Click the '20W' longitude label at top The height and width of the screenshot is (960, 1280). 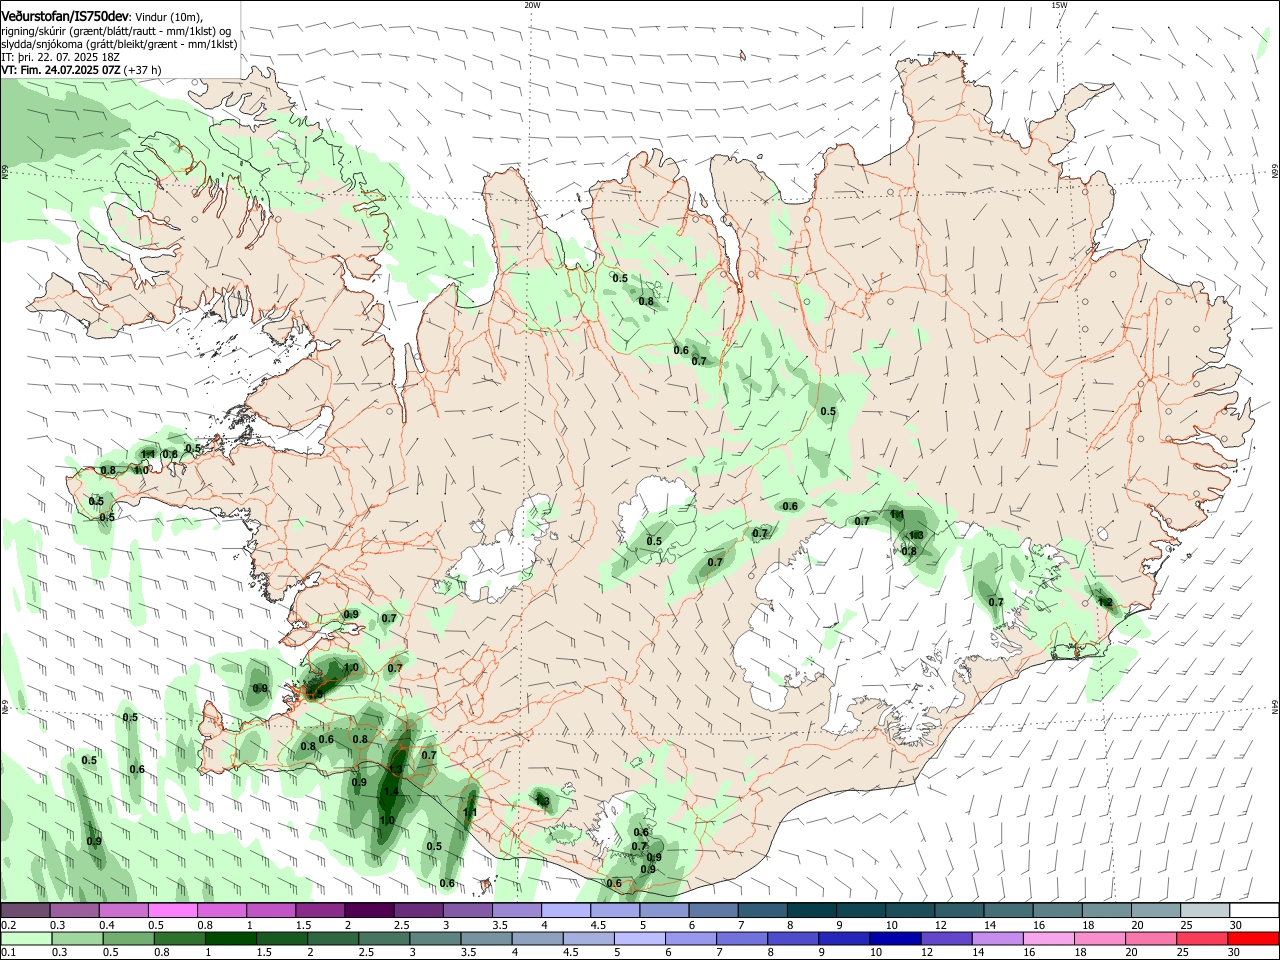(x=532, y=5)
